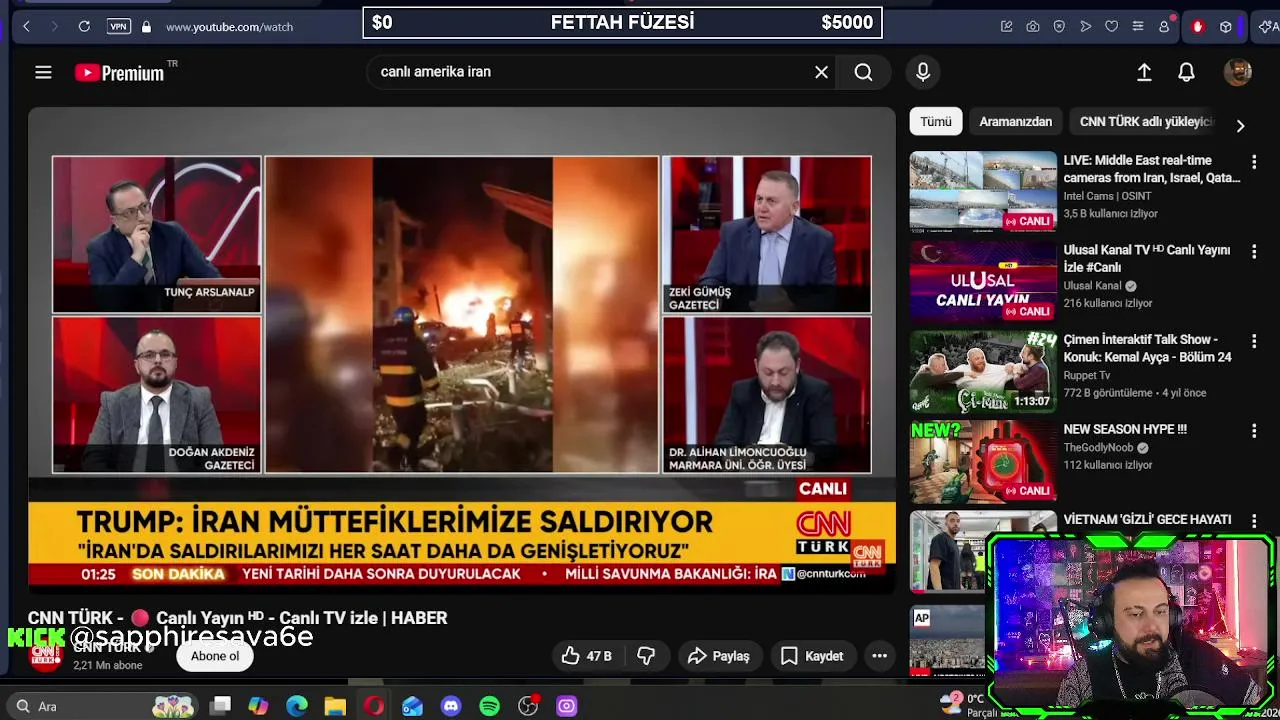The height and width of the screenshot is (720, 1280).
Task: Open Discord from the taskbar
Action: (451, 706)
